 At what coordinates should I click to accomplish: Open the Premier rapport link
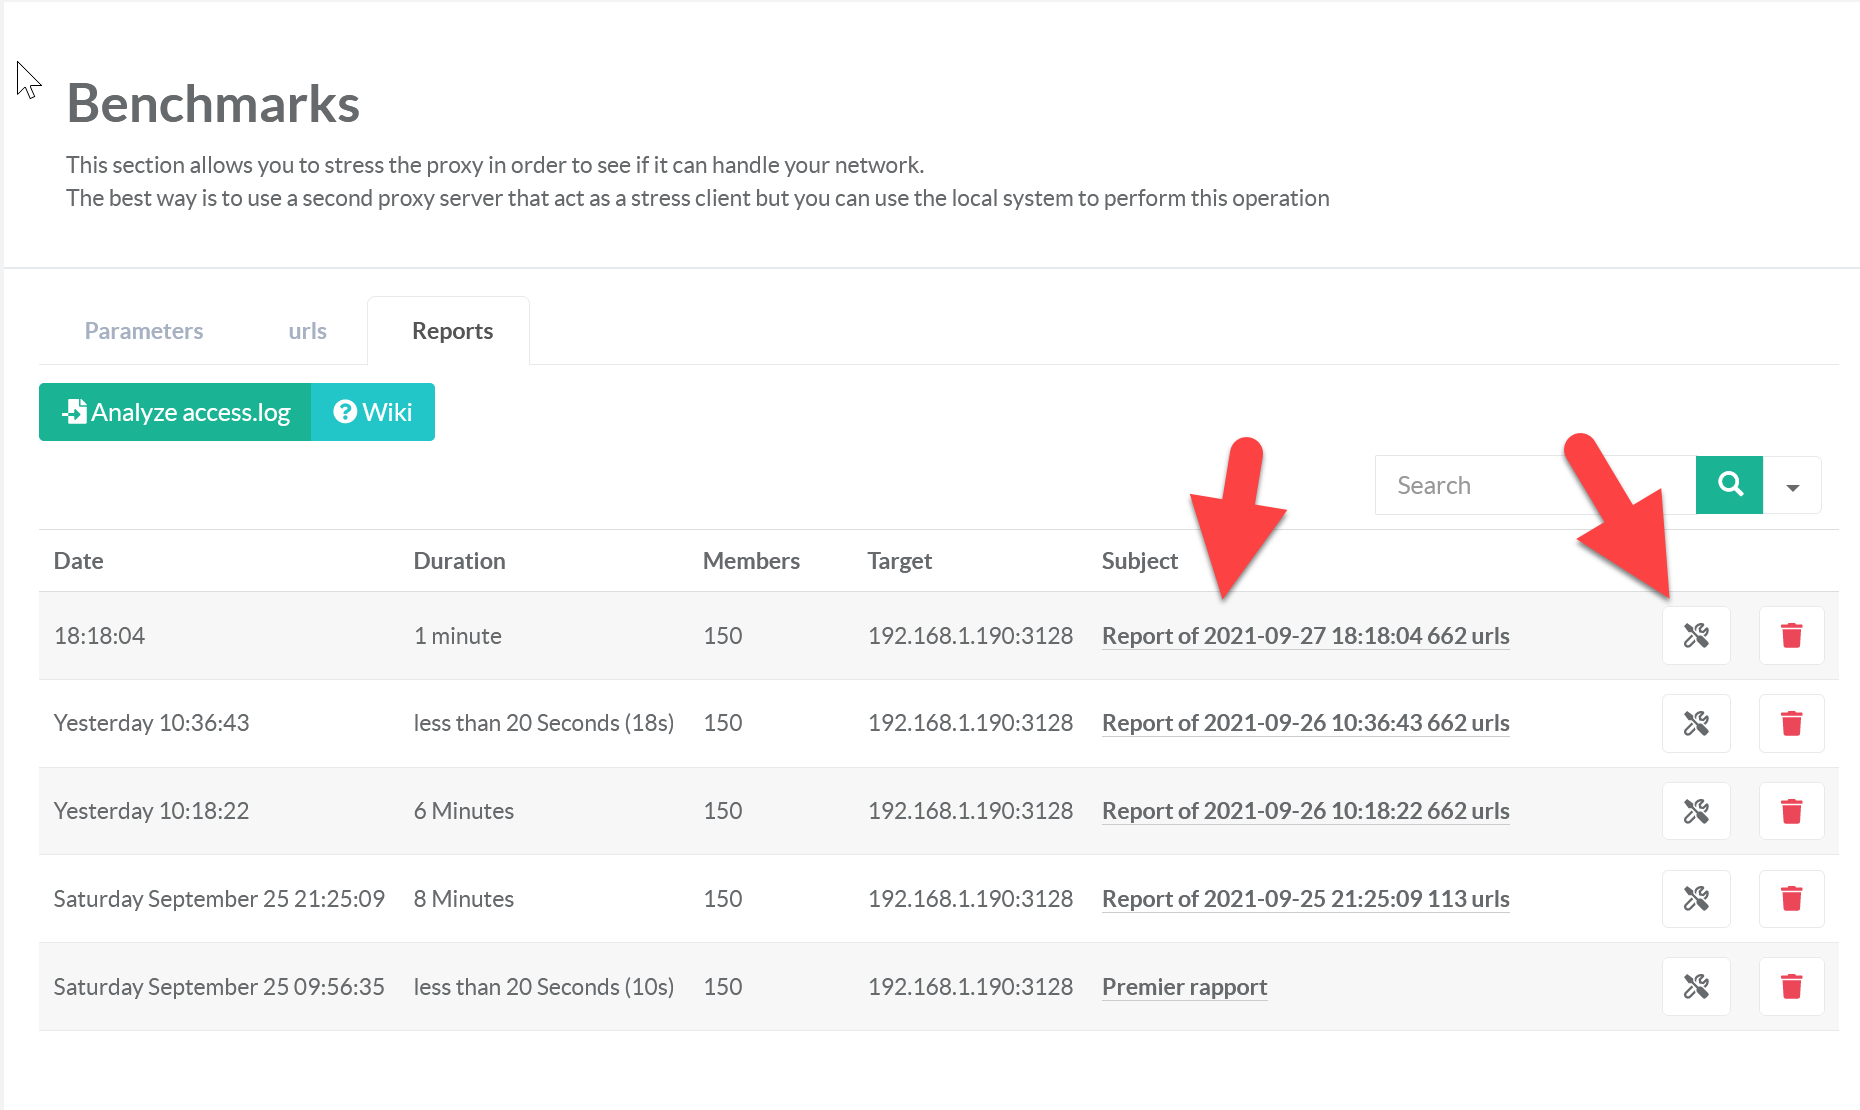coord(1184,987)
